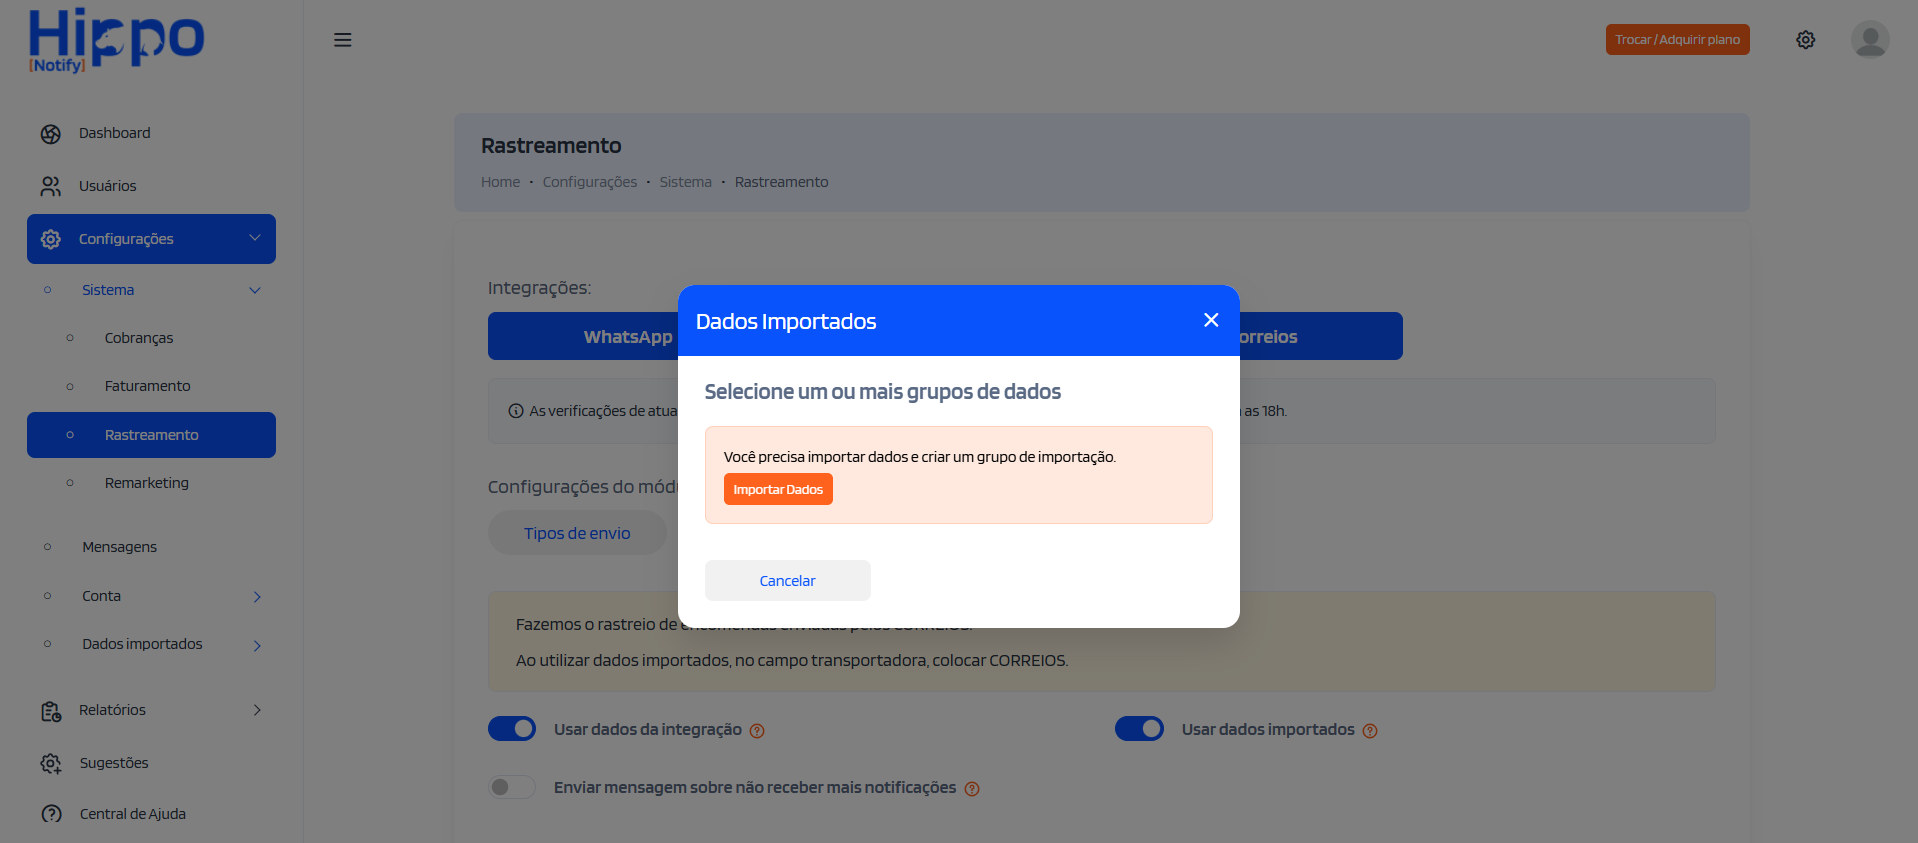This screenshot has width=1918, height=843.
Task: Click the 'Integrações:' label
Action: tap(540, 288)
